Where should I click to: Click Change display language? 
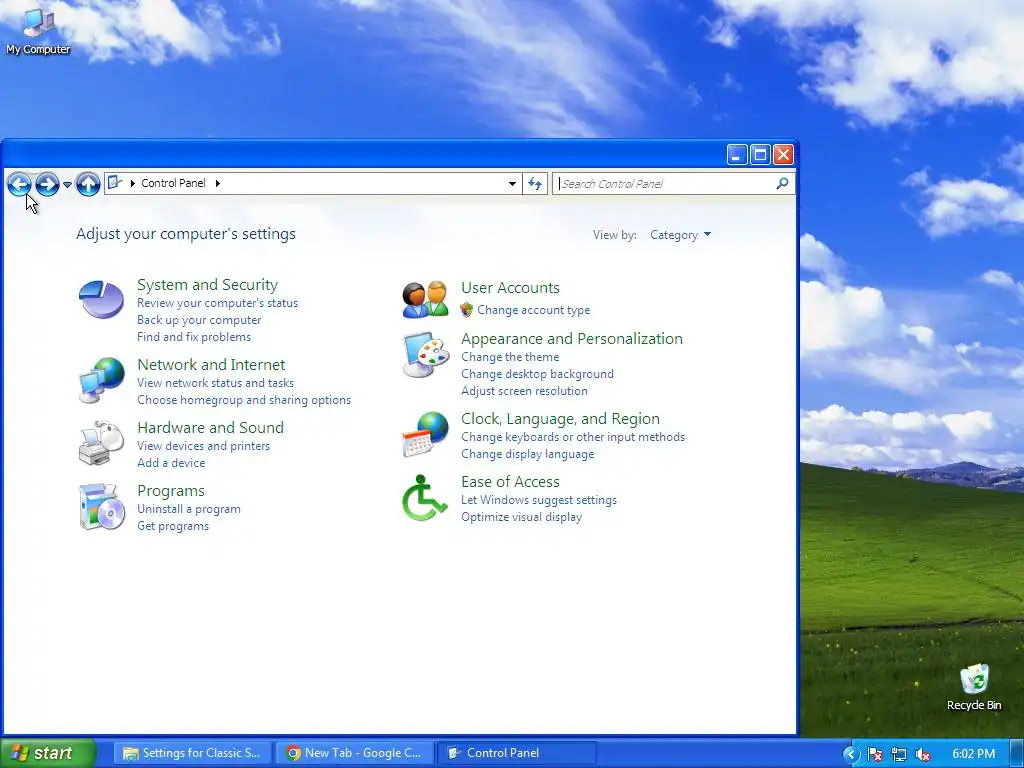(528, 454)
